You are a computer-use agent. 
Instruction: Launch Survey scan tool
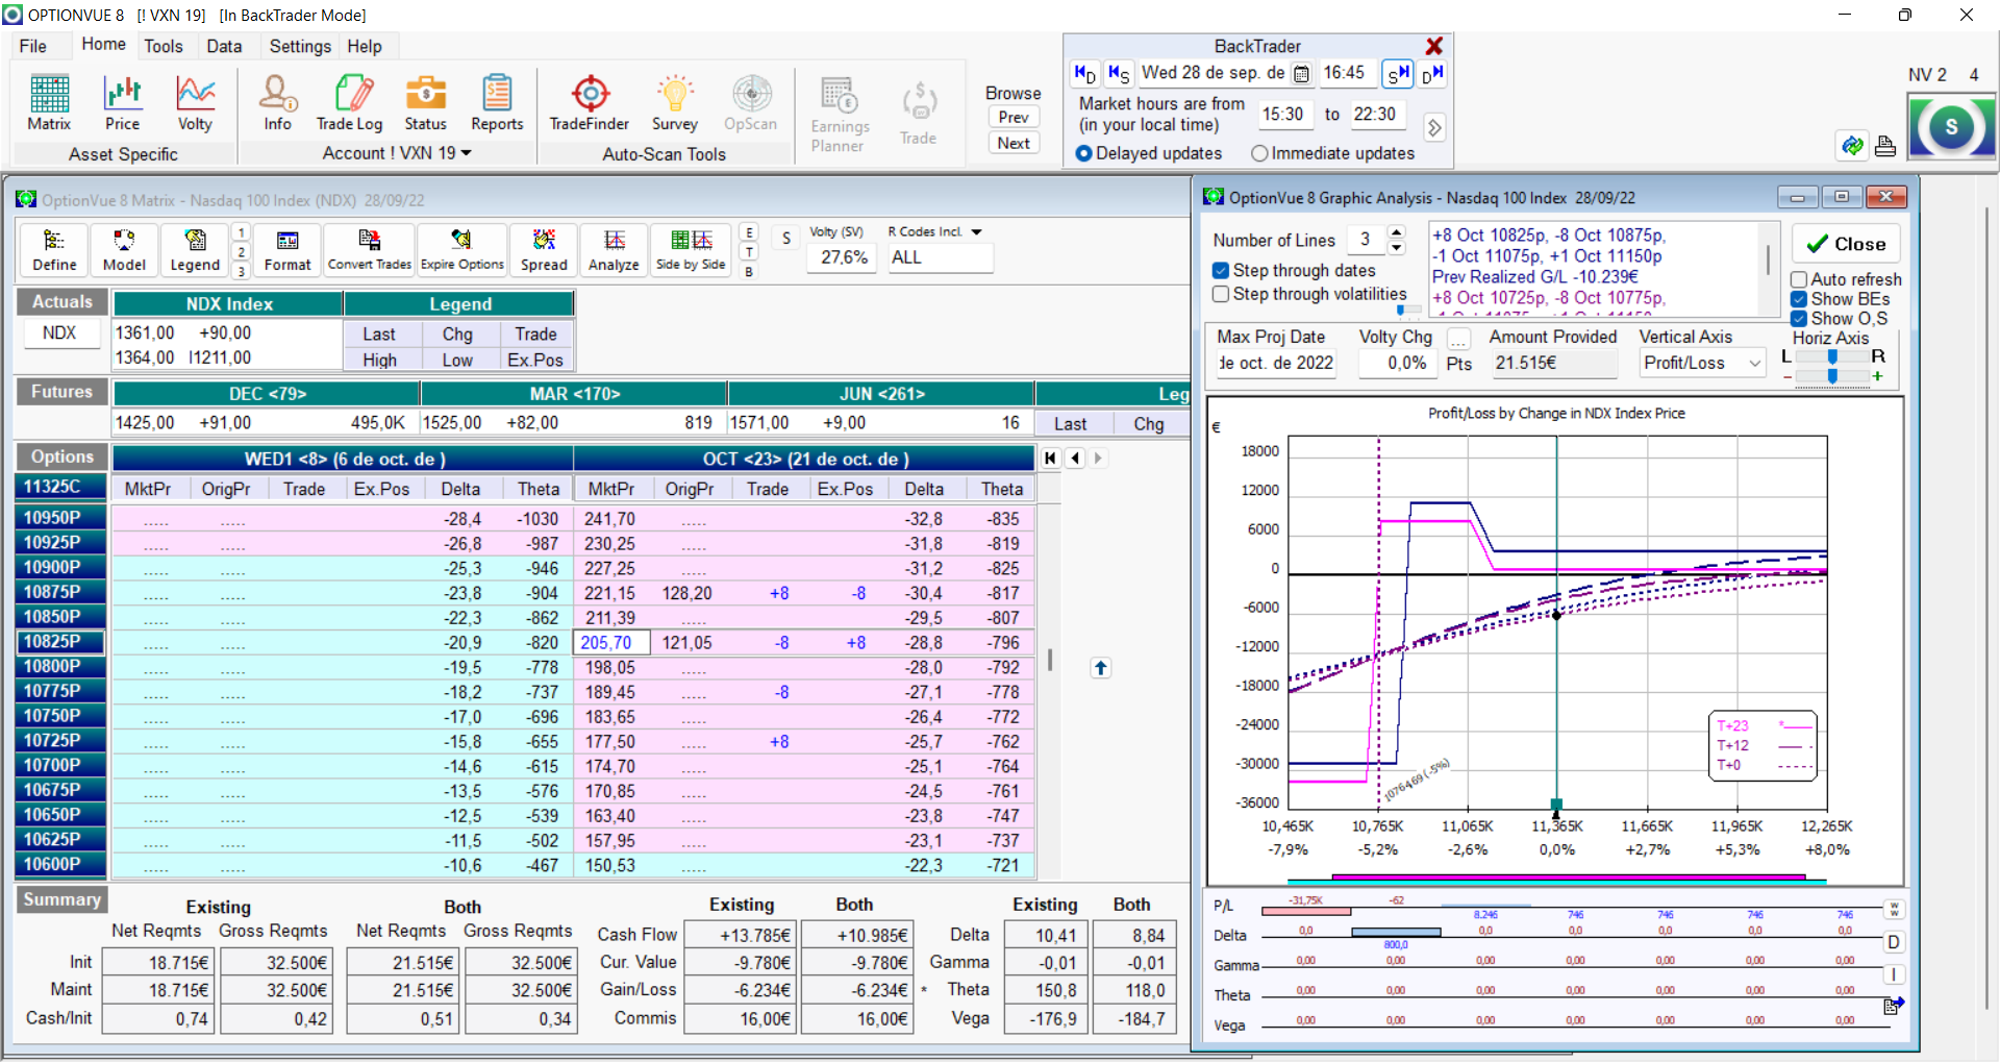point(675,103)
